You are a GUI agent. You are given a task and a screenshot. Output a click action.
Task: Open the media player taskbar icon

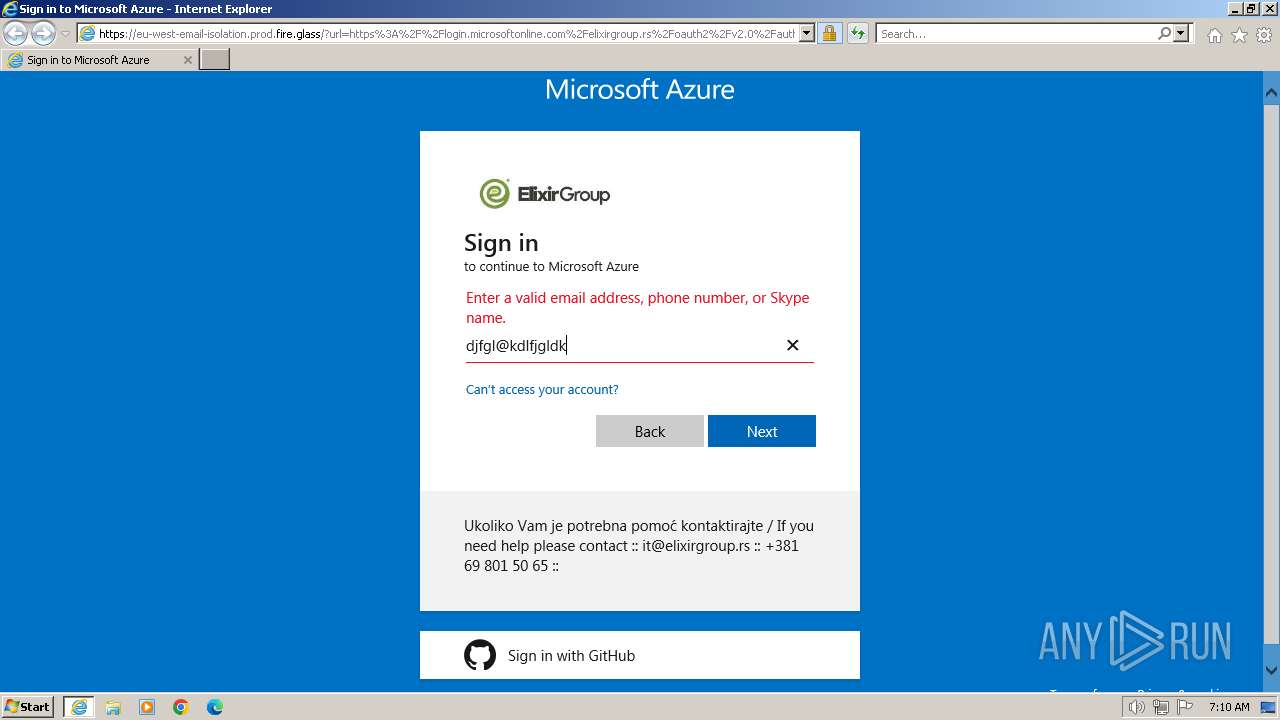[147, 707]
